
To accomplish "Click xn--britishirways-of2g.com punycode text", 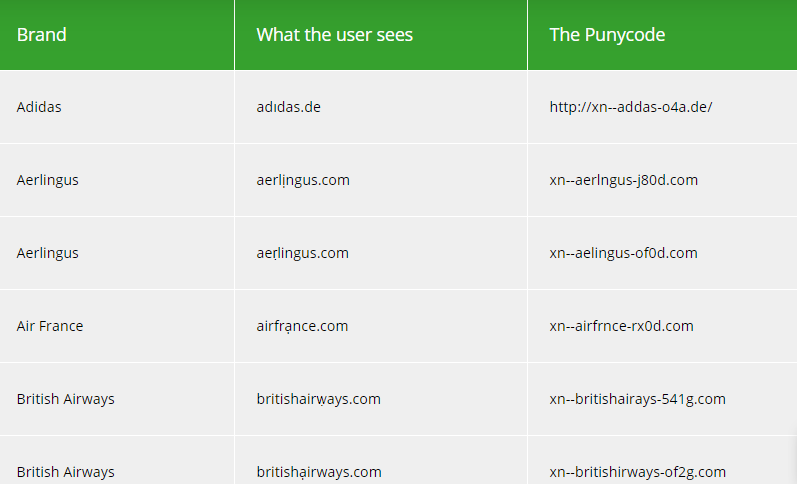I will (637, 472).
